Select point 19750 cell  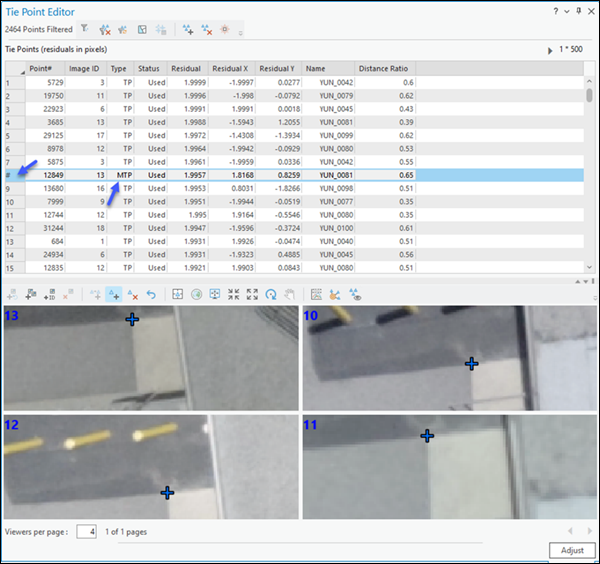(x=46, y=96)
